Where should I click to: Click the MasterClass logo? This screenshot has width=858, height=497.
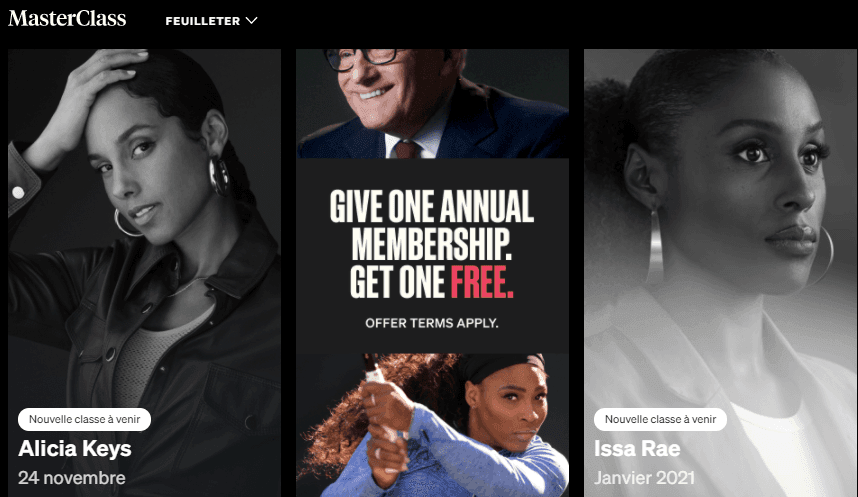click(67, 19)
